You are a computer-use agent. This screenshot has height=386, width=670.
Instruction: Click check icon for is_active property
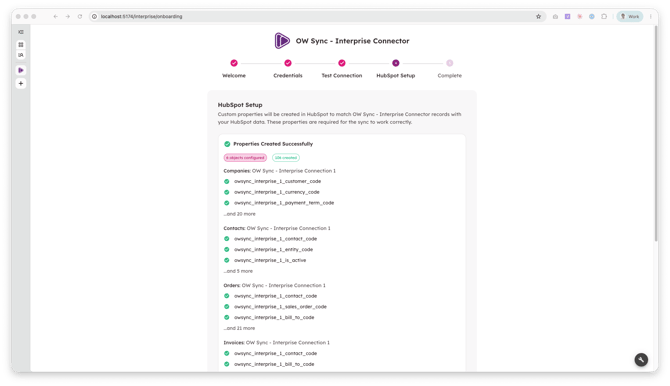(x=227, y=260)
